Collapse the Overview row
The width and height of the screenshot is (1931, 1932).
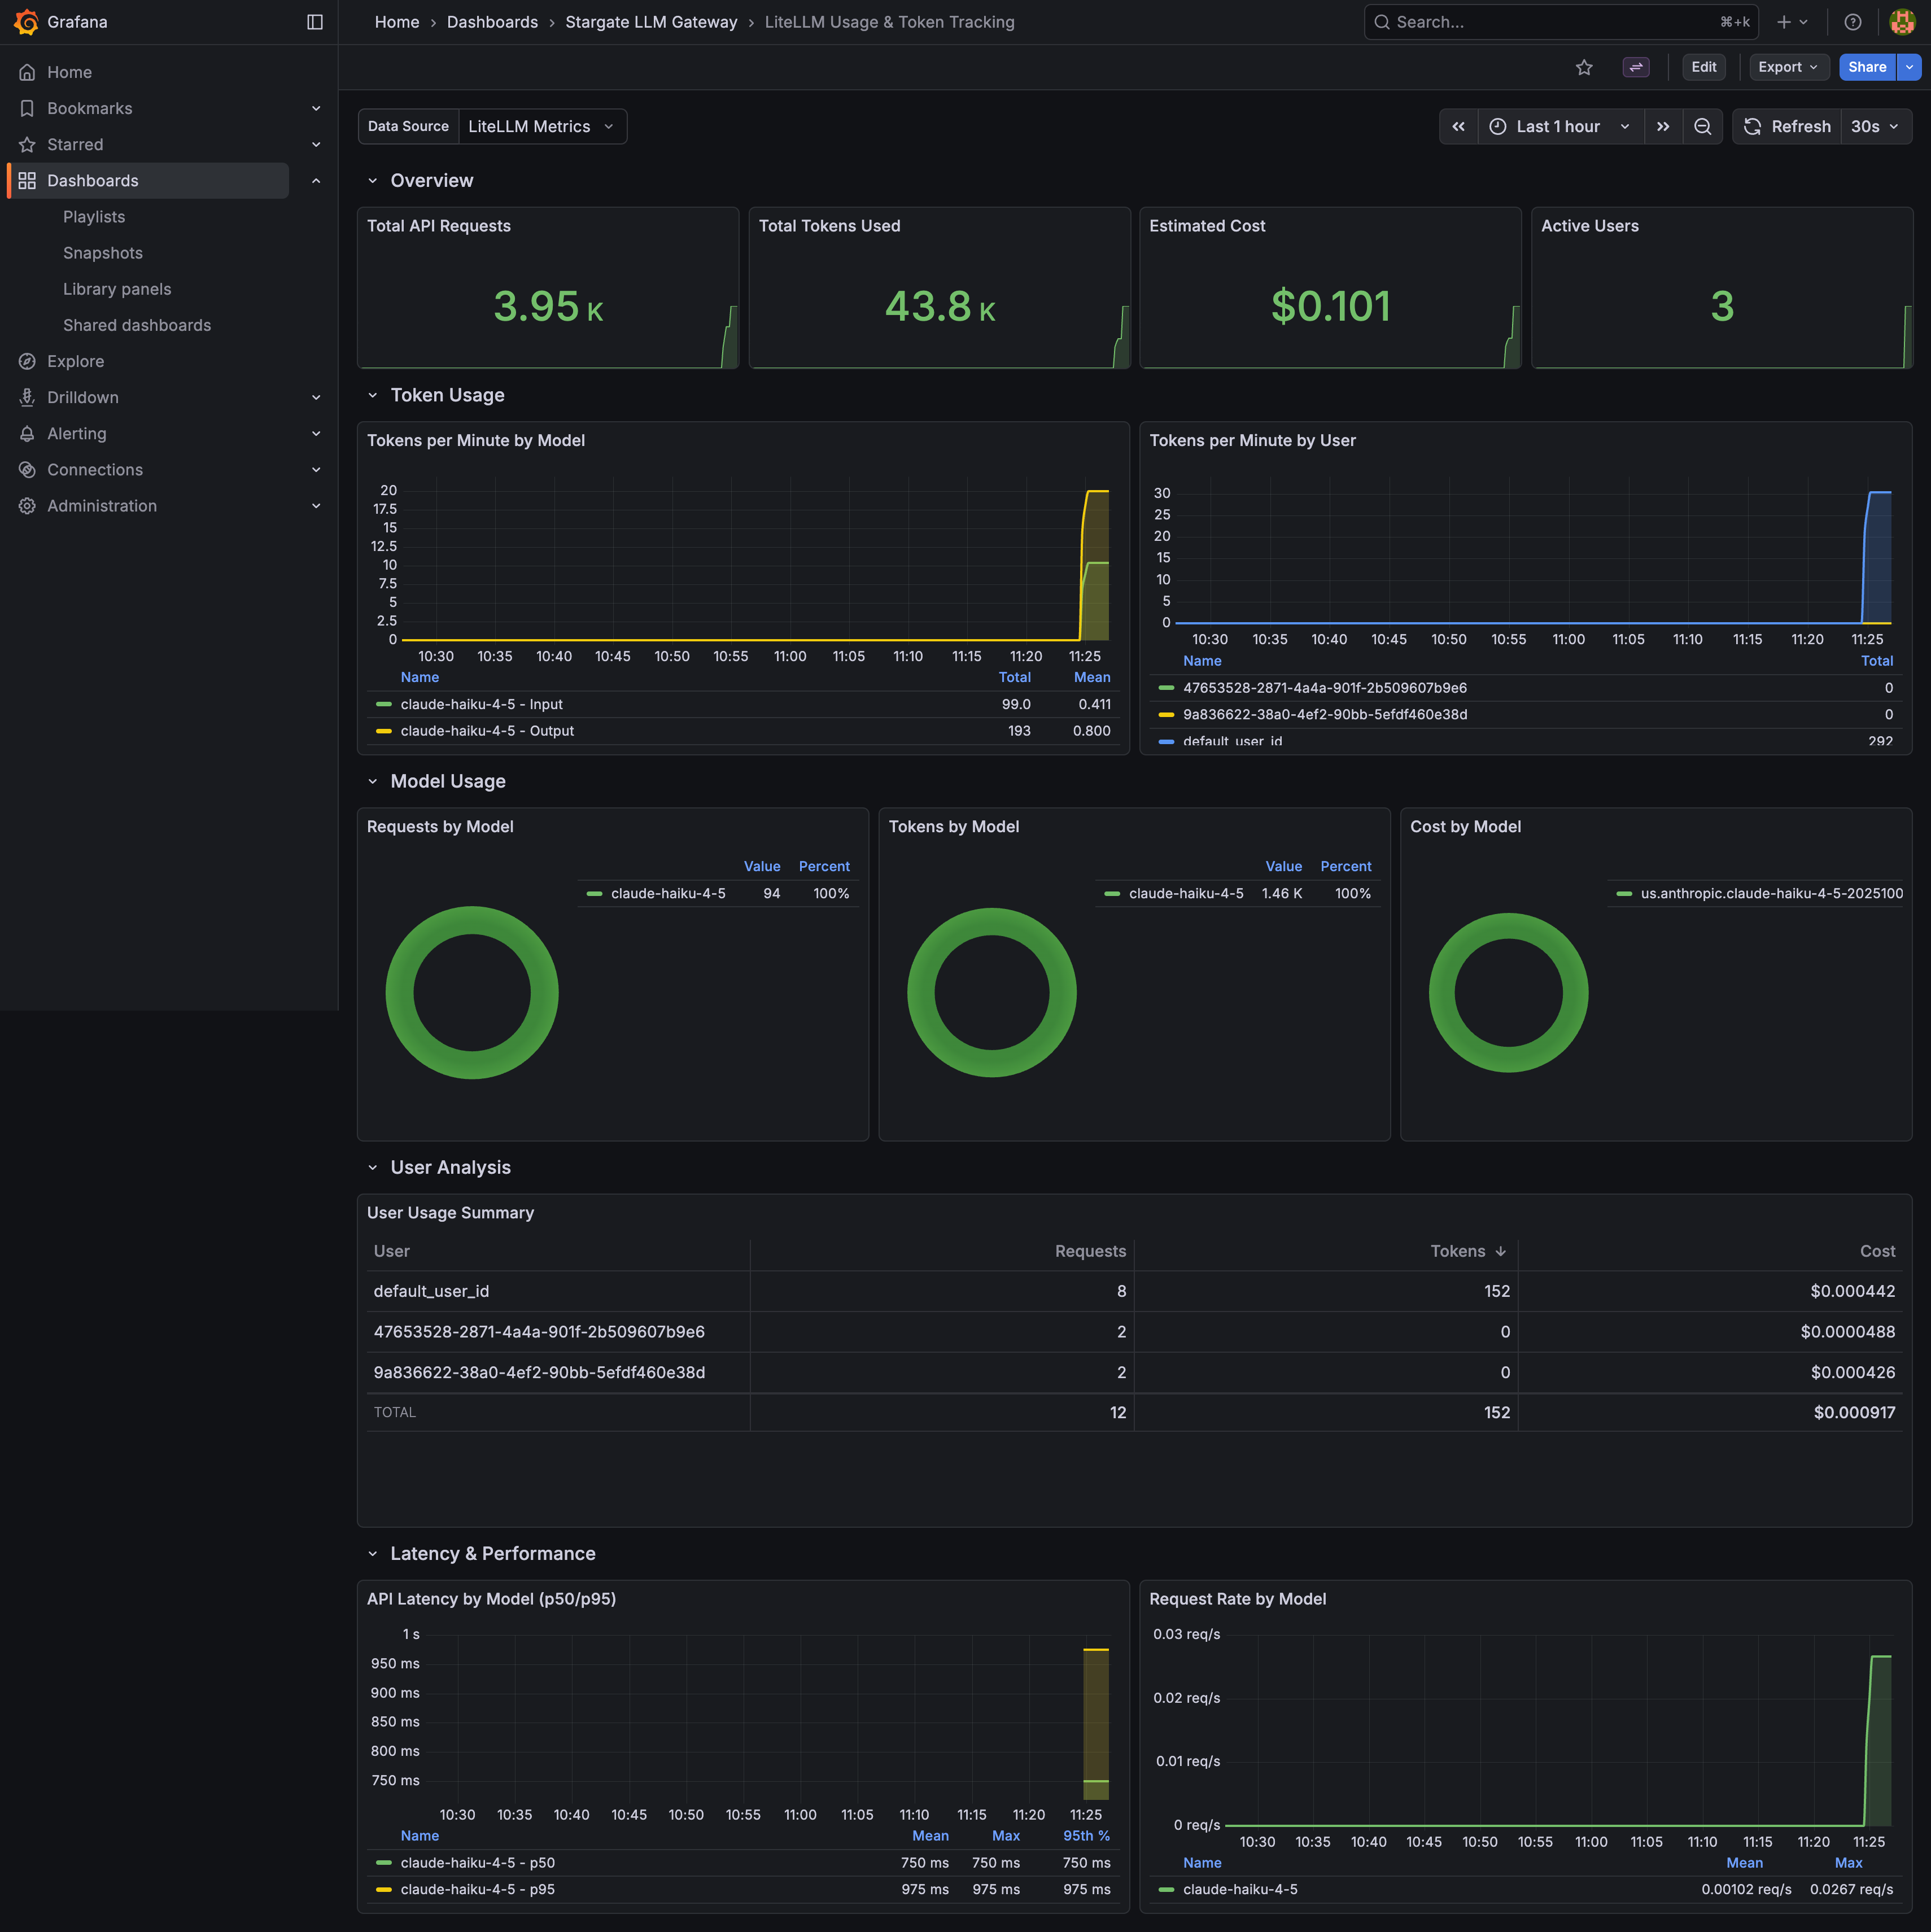[x=372, y=181]
